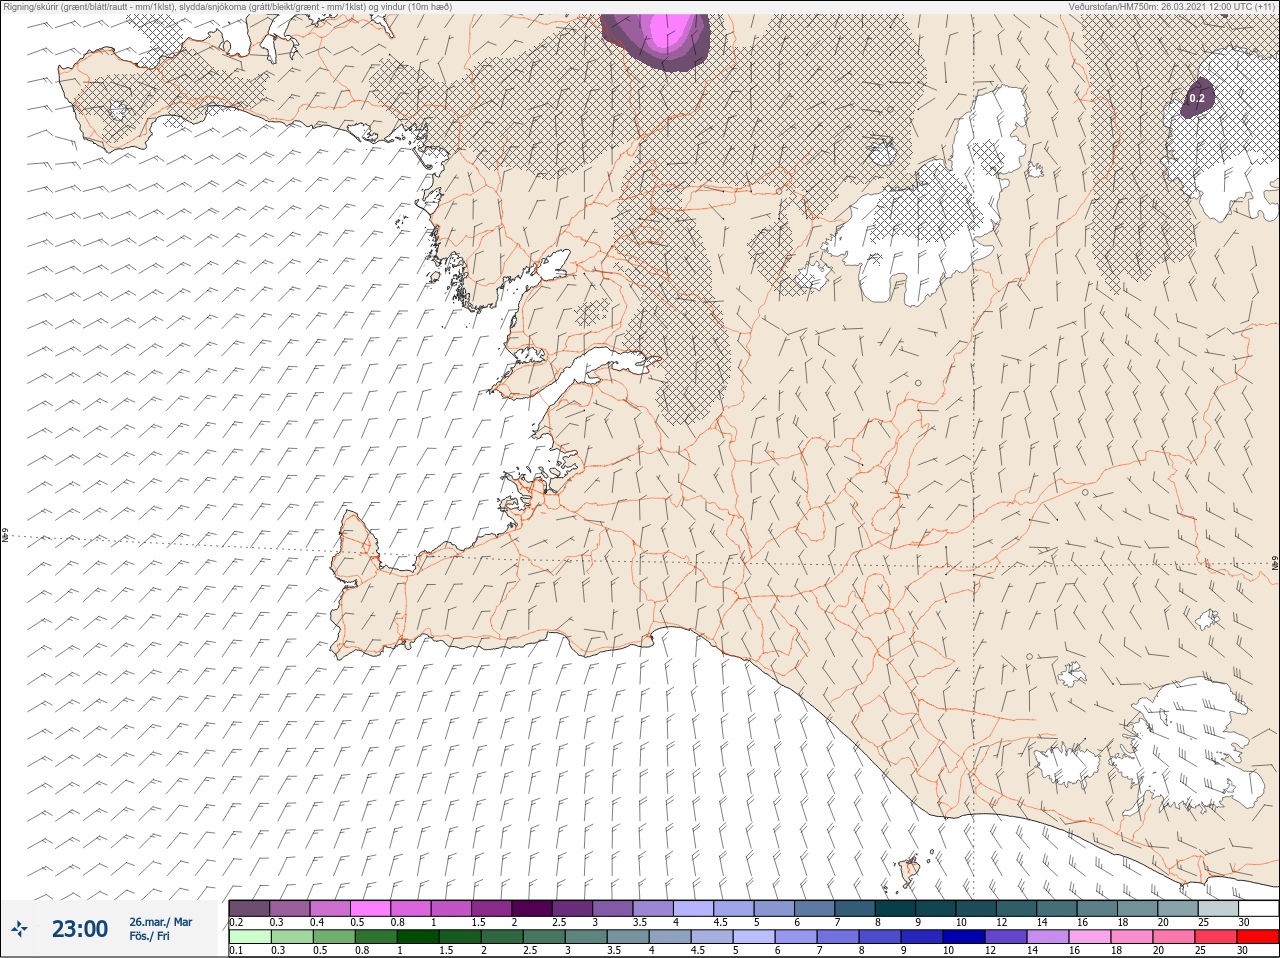Select the 0.1 pale green swatch, bottom legend row
This screenshot has height=958, width=1280.
249,937
